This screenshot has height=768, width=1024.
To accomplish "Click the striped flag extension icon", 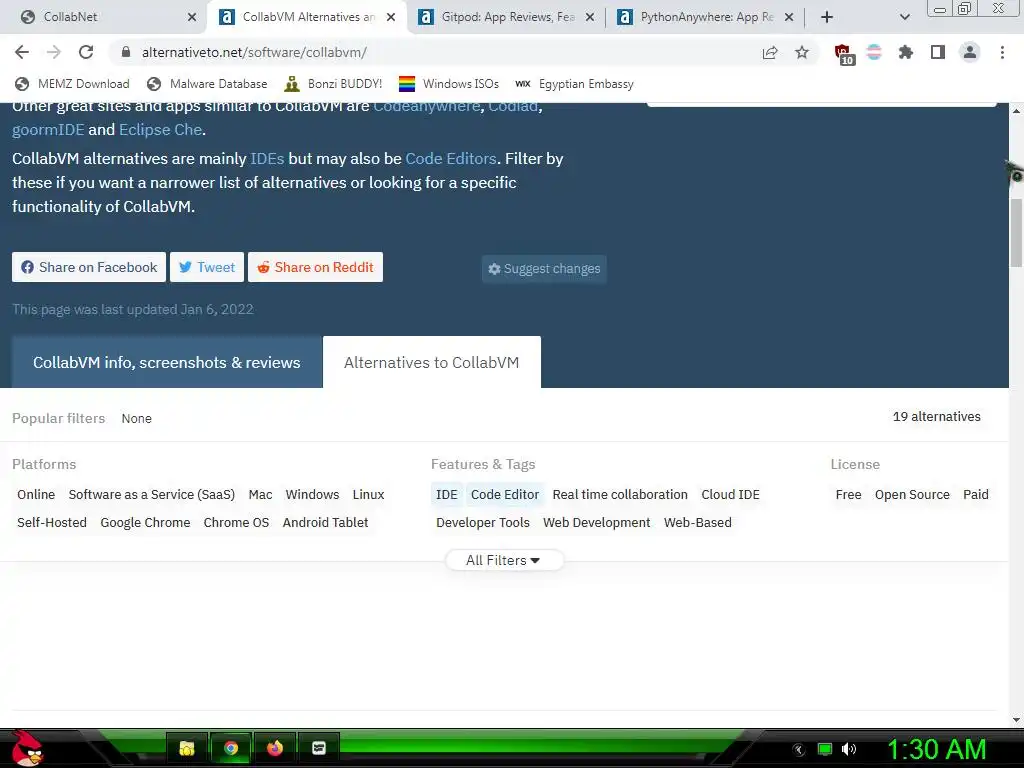I will (874, 52).
